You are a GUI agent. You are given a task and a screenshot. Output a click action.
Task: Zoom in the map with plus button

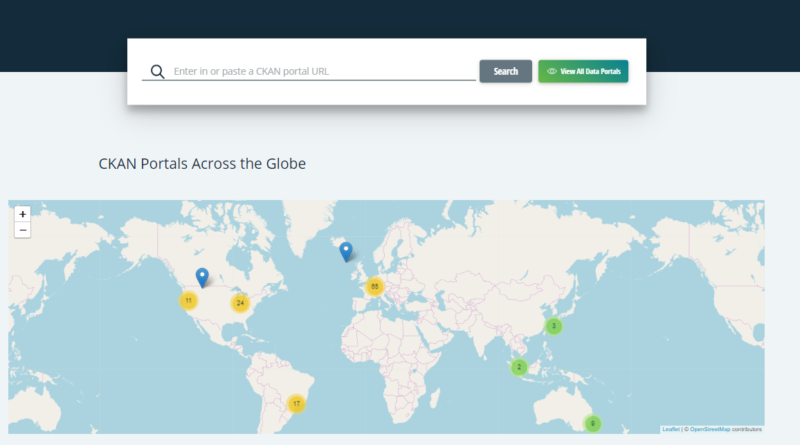tap(22, 214)
